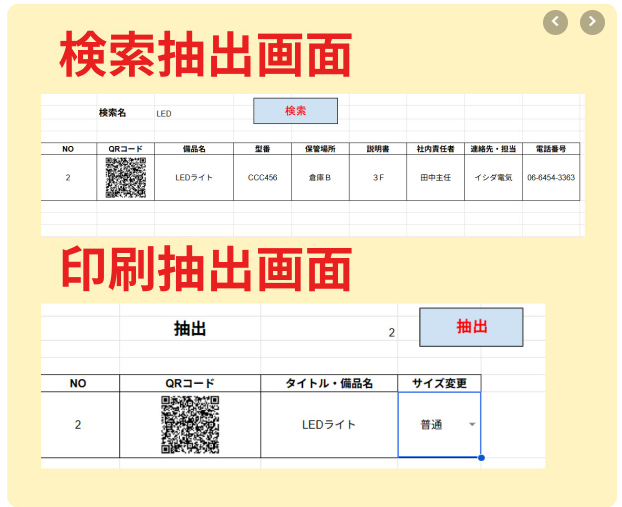Select the phone number 06-6454-3363 cell
Image resolution: width=622 pixels, height=507 pixels.
pos(551,177)
